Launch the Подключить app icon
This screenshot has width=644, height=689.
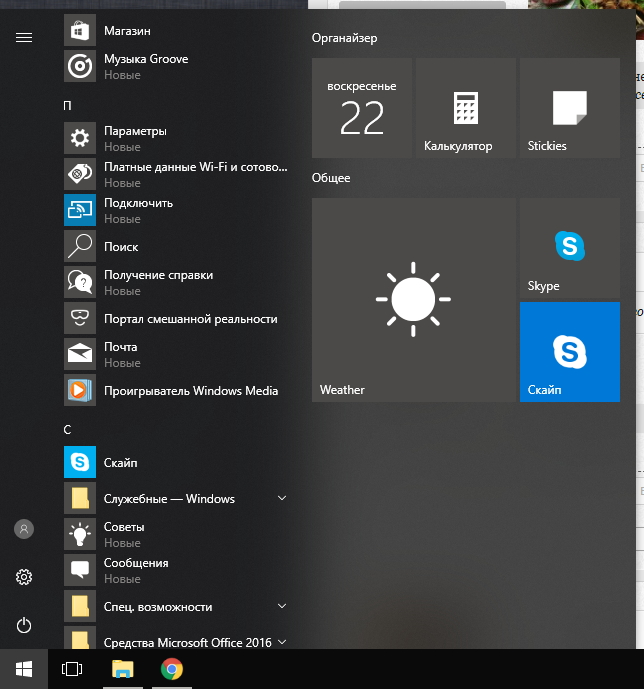(x=80, y=210)
